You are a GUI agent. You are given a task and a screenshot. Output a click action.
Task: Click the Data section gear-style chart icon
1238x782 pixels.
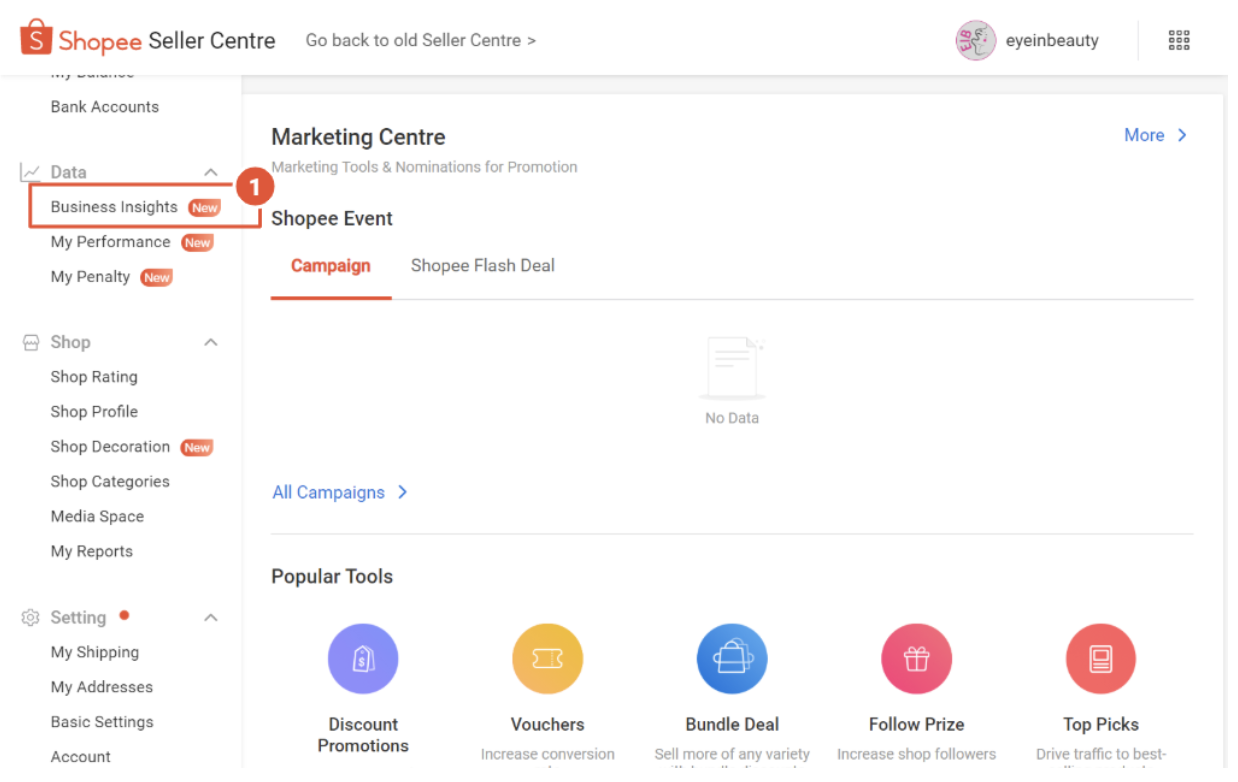point(31,171)
